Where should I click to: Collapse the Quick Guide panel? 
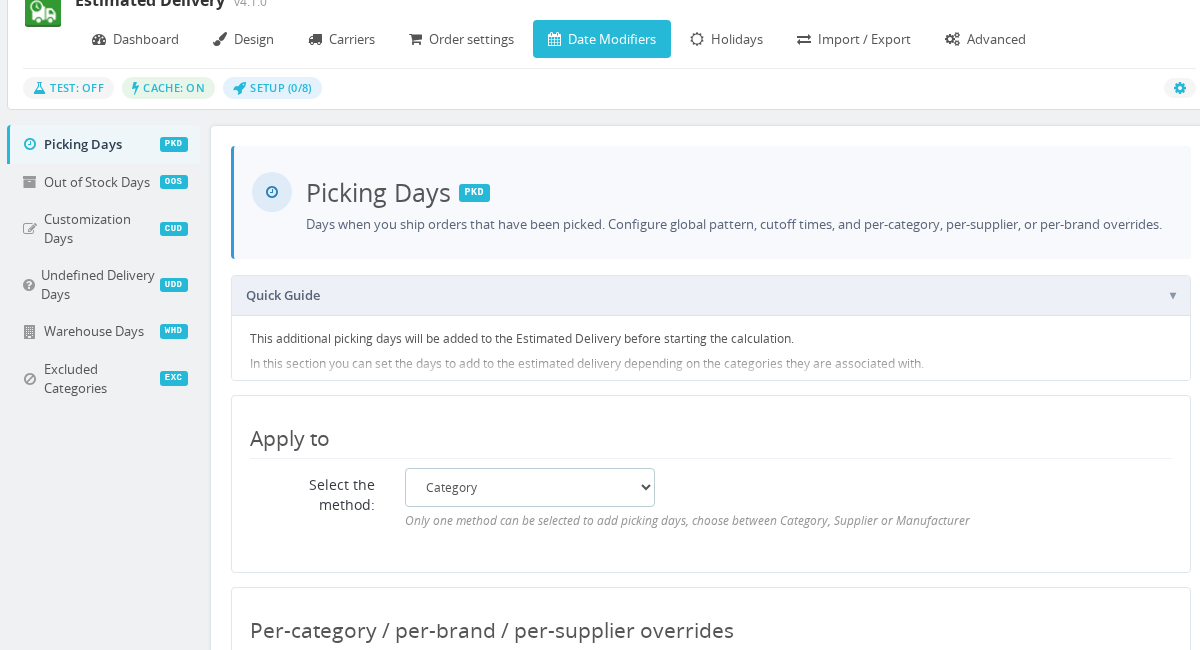pyautogui.click(x=711, y=296)
